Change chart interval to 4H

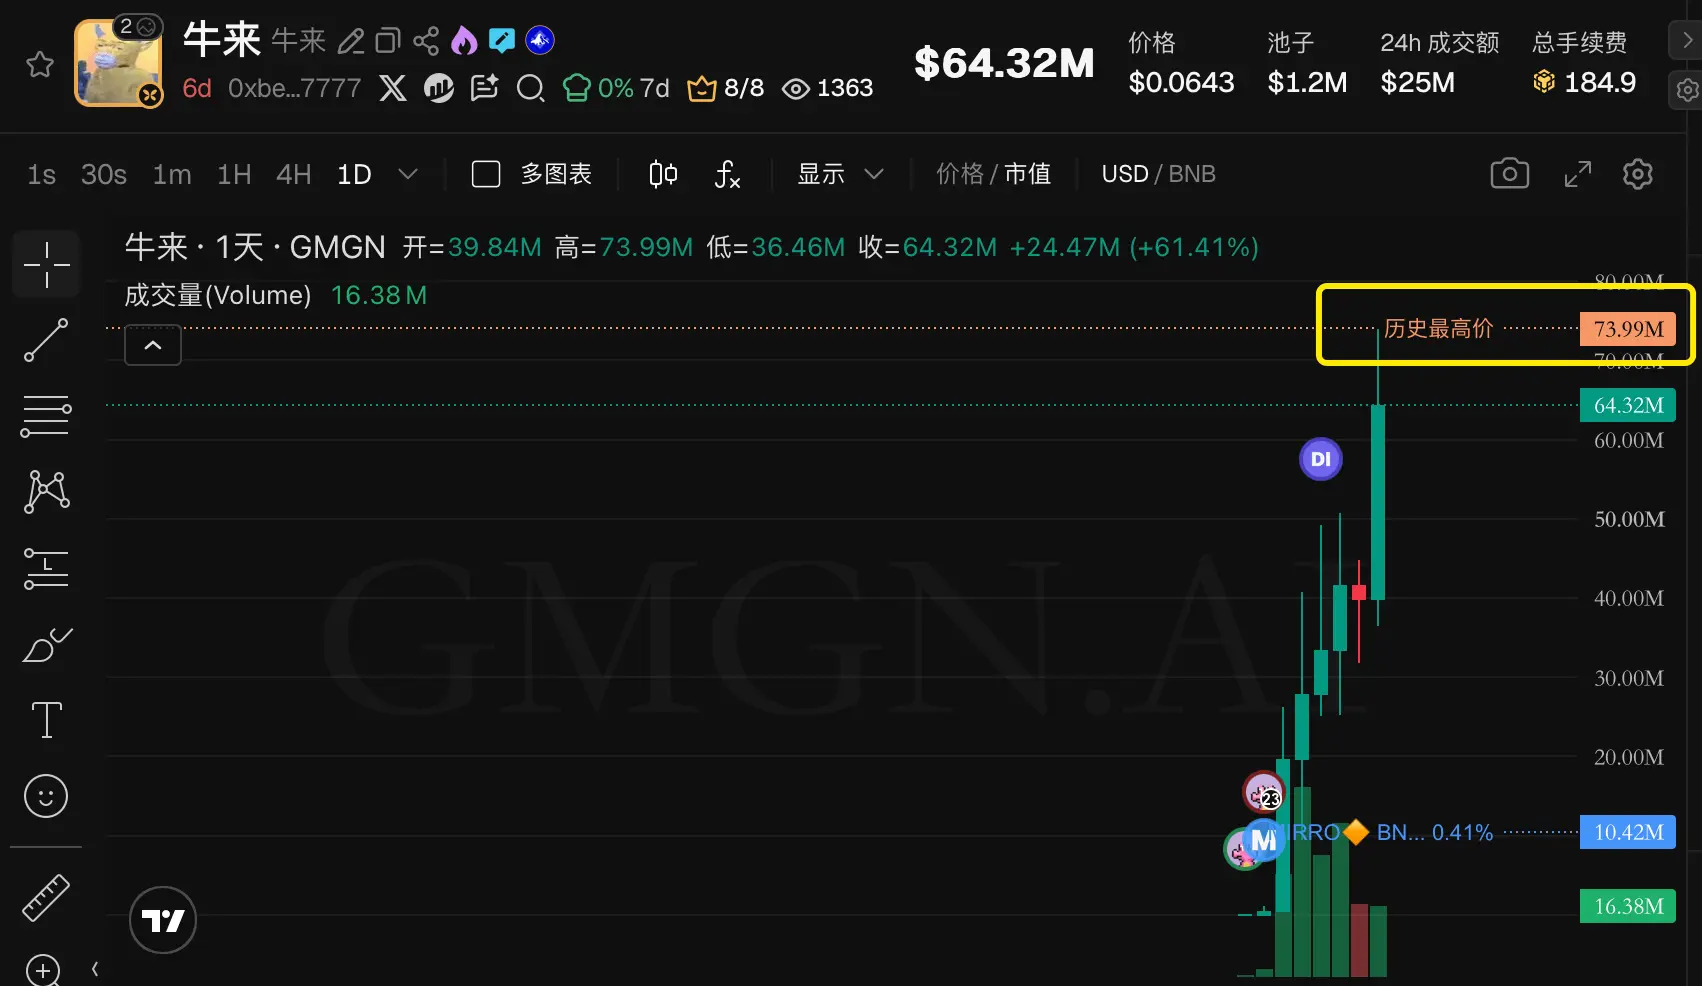coord(294,175)
